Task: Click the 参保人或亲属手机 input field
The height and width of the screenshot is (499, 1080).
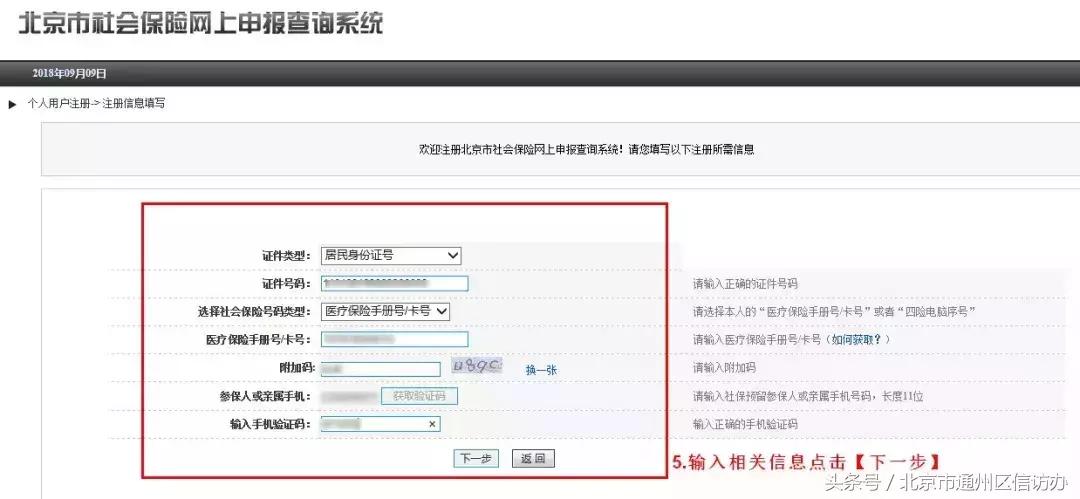Action: coord(351,396)
